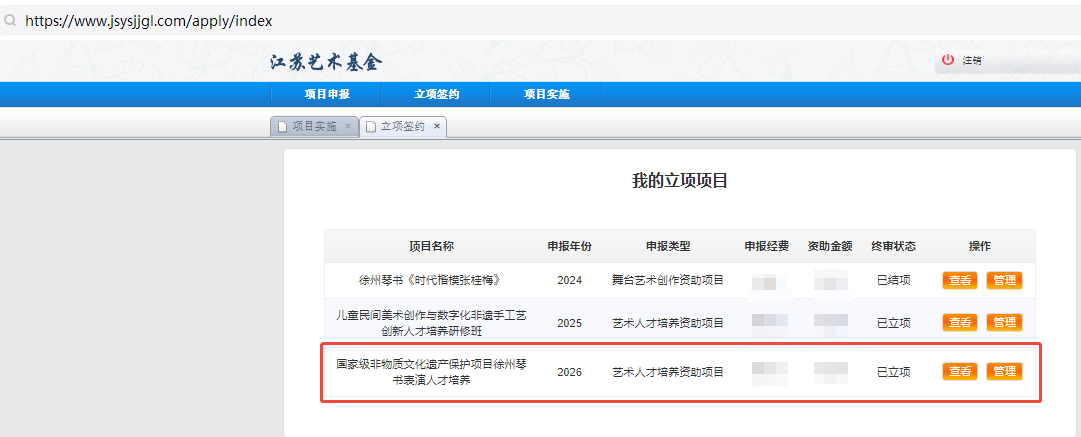Screen dimensions: 1081x437
Task: Open the 立项签约 navigation menu
Action: pos(436,94)
